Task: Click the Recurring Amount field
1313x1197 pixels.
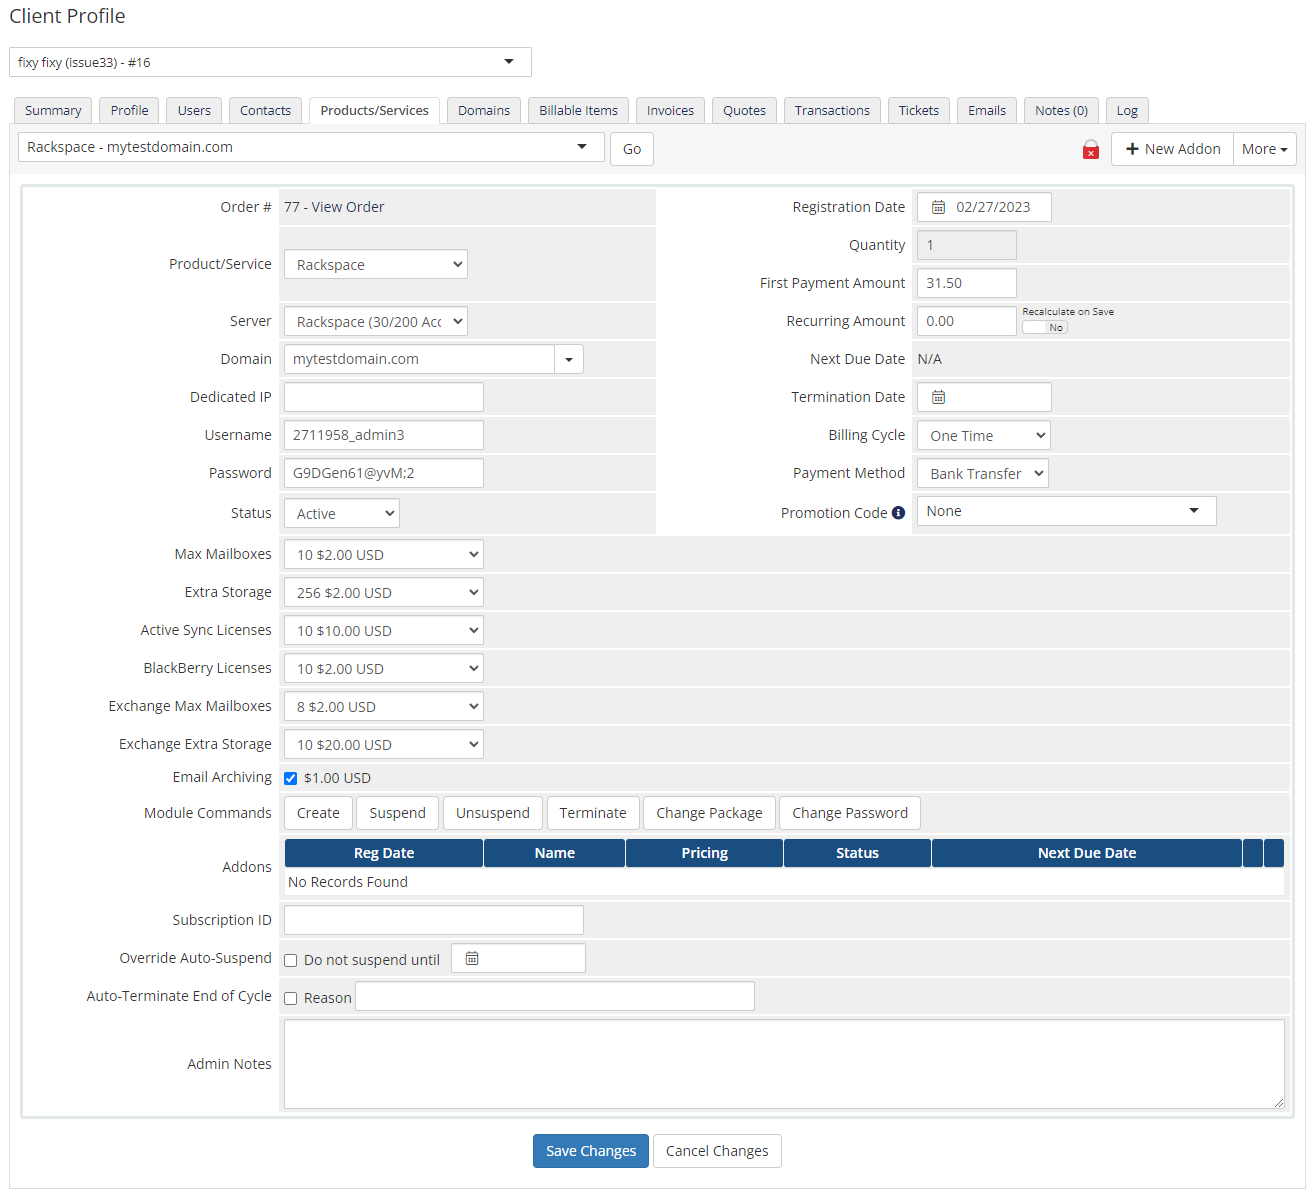Action: (967, 321)
